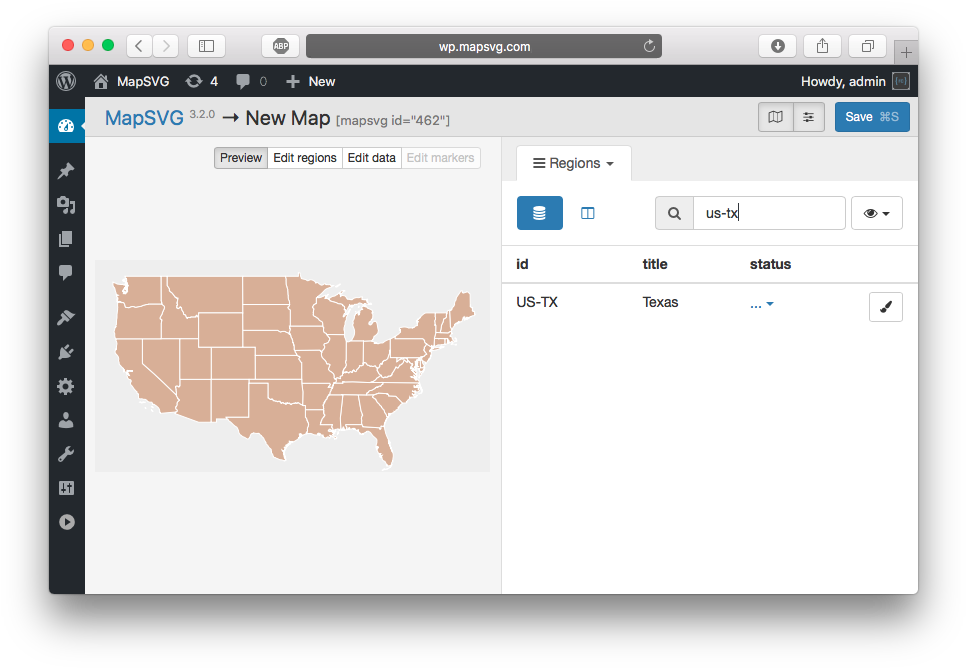
Task: Select the US-TX id cell
Action: point(537,303)
